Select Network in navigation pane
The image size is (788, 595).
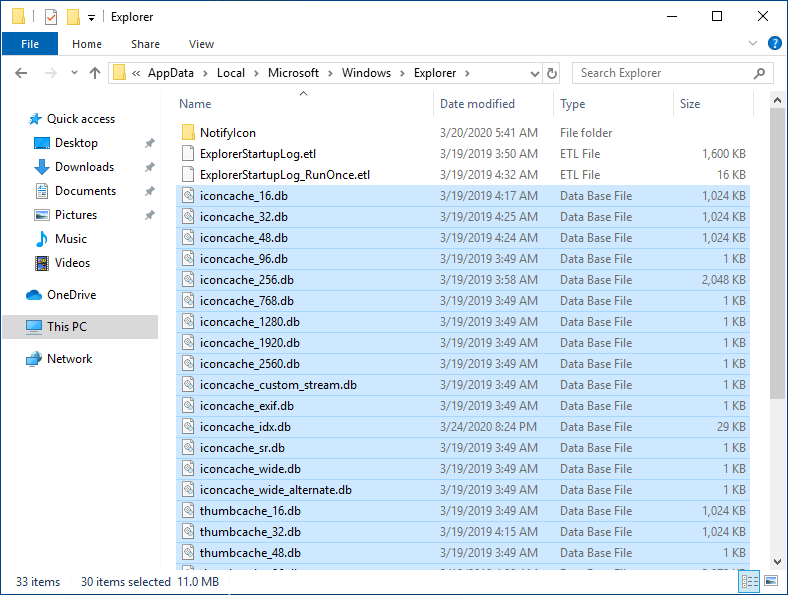[69, 359]
